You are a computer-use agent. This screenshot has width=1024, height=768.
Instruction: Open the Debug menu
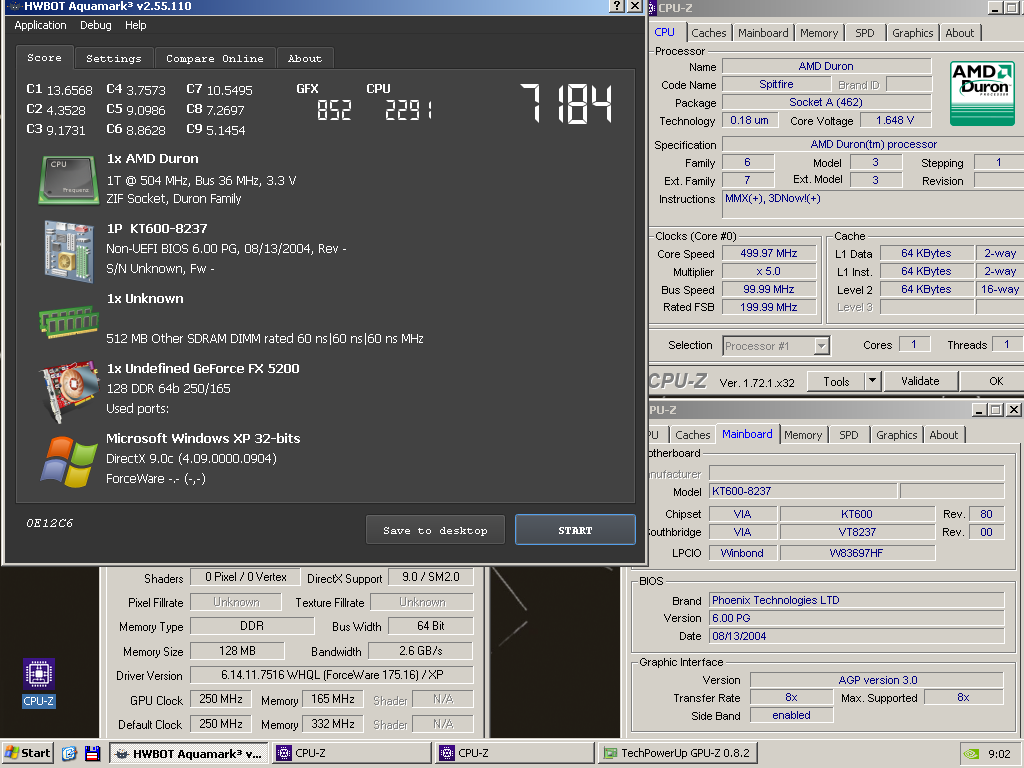pos(95,25)
